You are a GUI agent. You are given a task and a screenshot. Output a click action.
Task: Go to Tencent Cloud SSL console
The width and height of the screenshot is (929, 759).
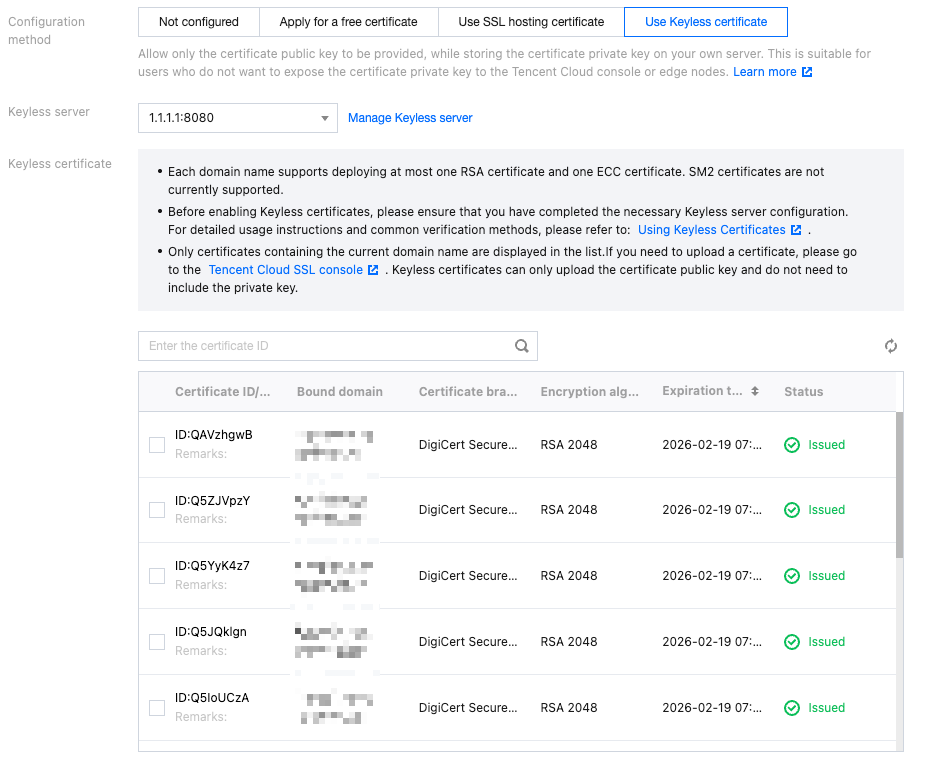pyautogui.click(x=285, y=270)
